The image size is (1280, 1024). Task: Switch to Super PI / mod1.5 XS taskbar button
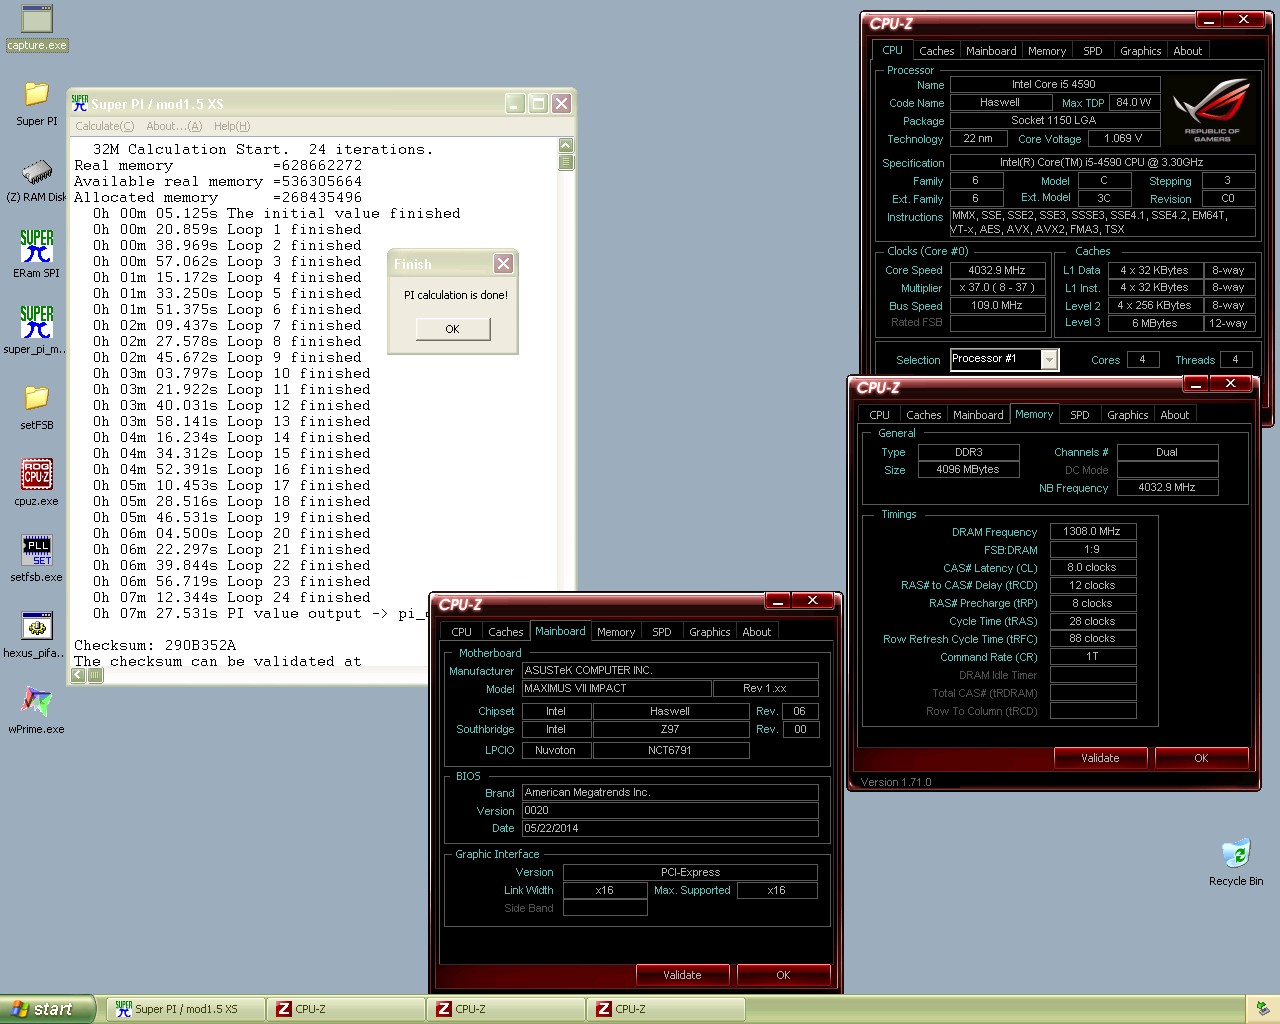pos(186,1009)
